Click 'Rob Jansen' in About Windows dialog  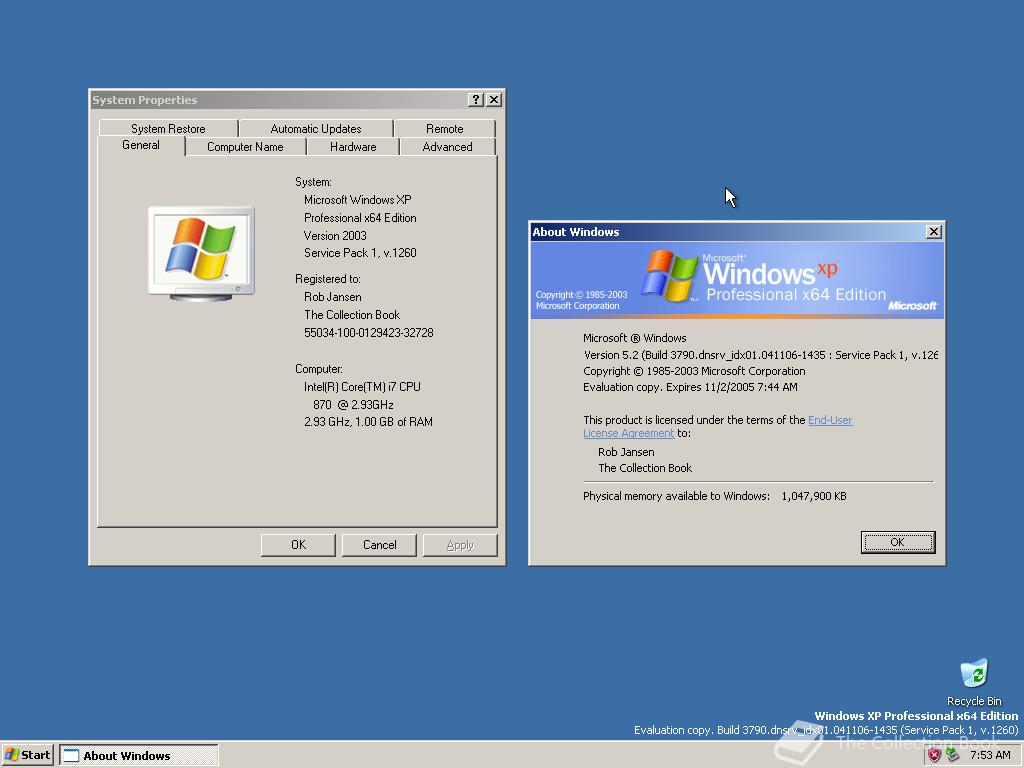(626, 452)
